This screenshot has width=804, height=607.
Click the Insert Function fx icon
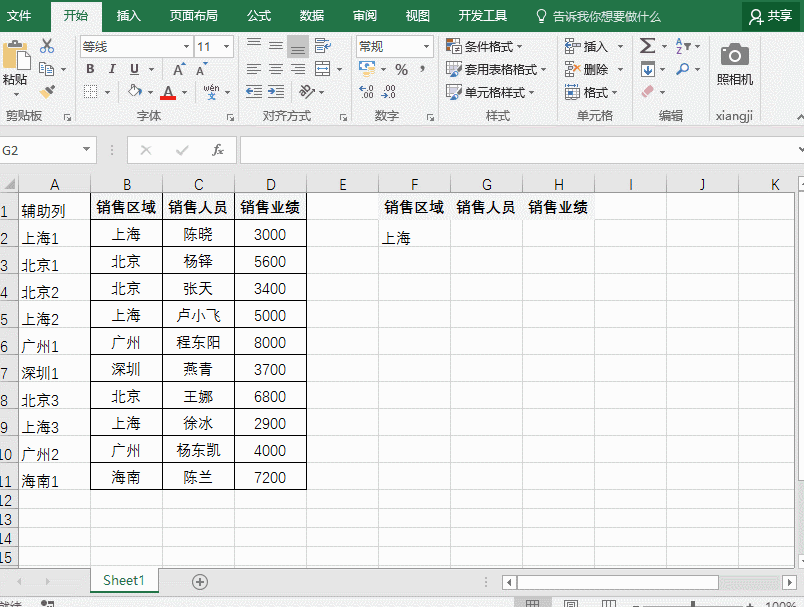coord(218,150)
